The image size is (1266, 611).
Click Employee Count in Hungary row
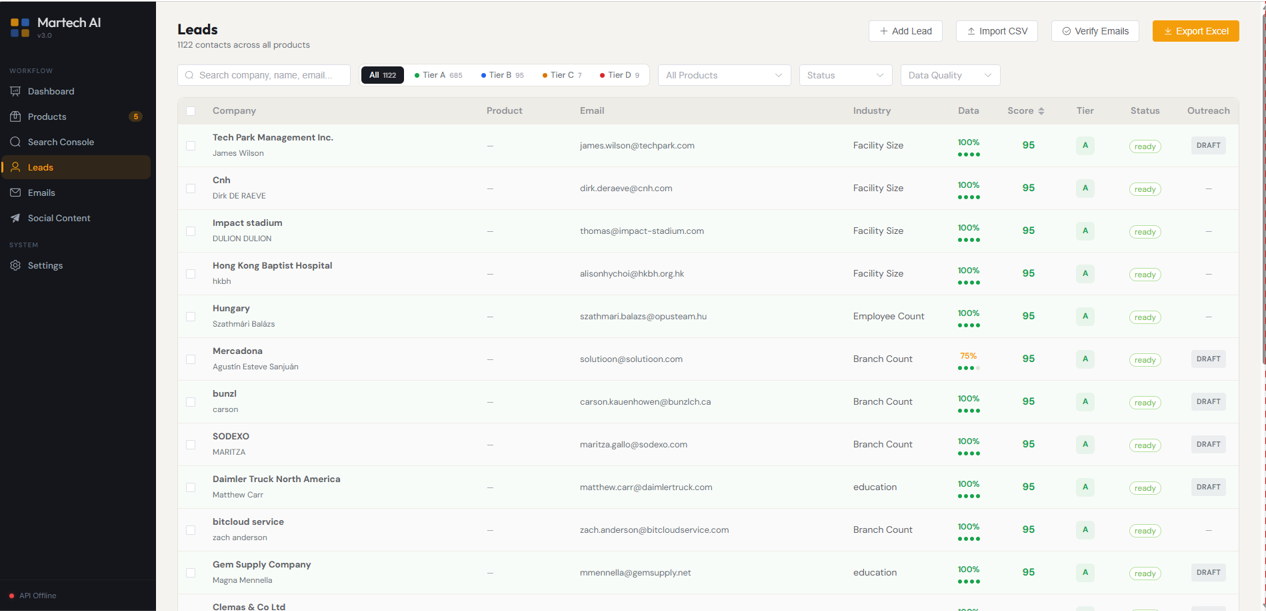[x=889, y=316]
